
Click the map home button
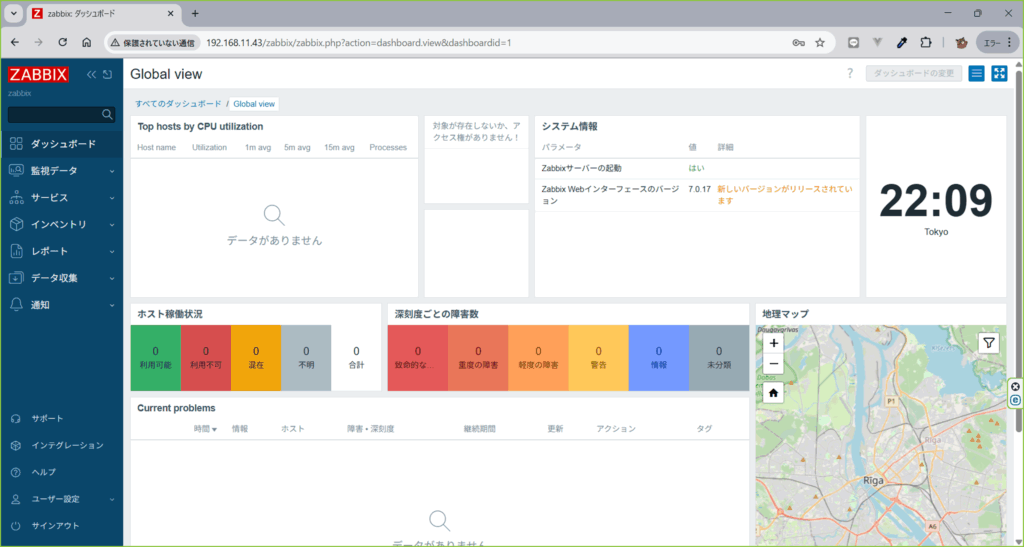coord(774,393)
